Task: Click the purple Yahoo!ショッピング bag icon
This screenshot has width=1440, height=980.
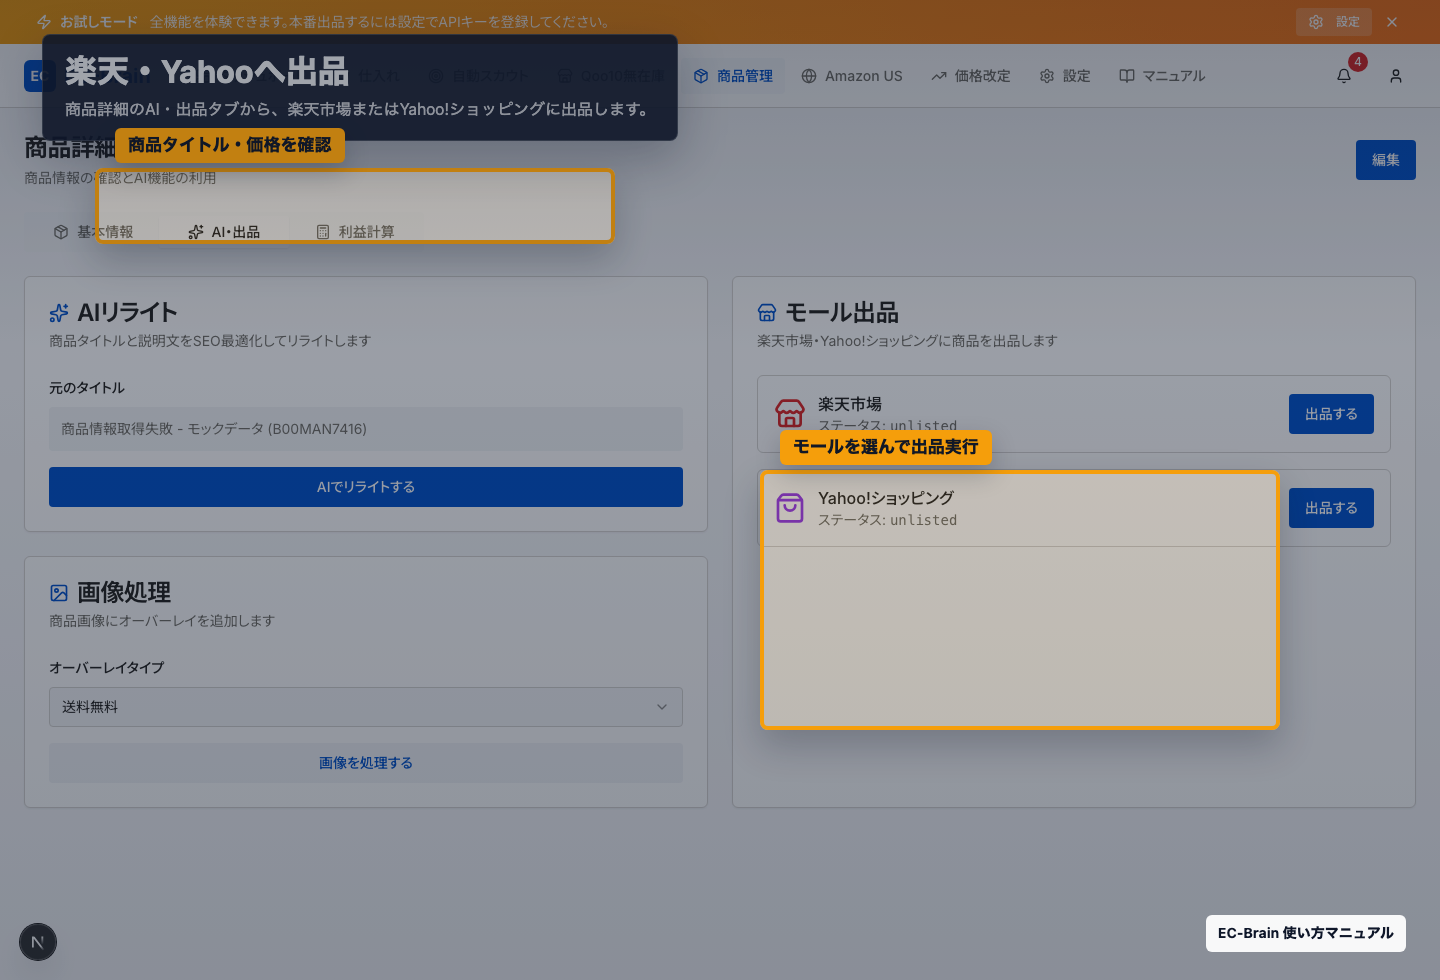Action: coord(790,508)
